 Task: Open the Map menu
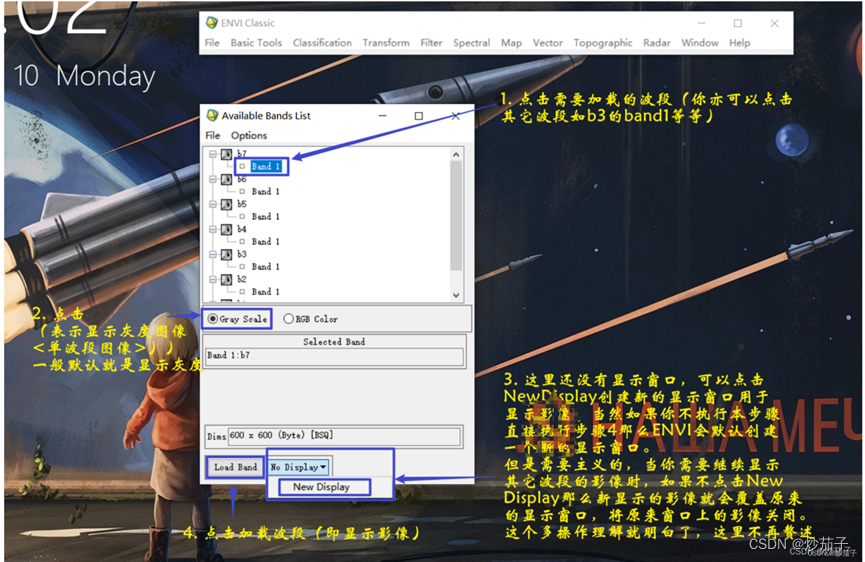pyautogui.click(x=511, y=42)
